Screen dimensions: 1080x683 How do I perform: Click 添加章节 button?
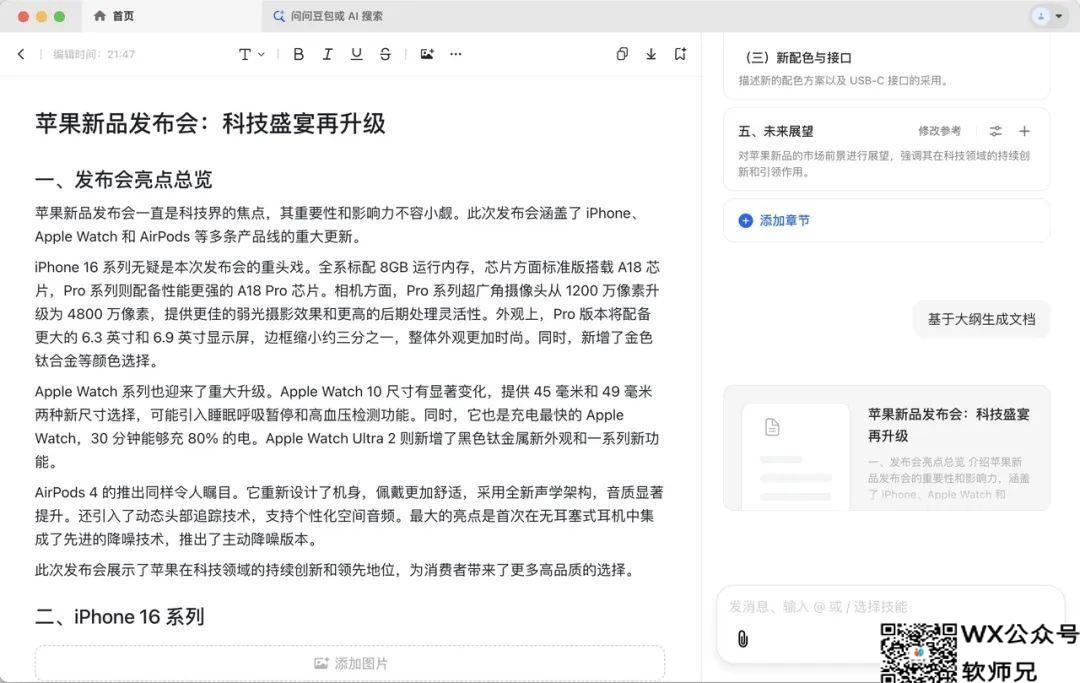coord(886,220)
